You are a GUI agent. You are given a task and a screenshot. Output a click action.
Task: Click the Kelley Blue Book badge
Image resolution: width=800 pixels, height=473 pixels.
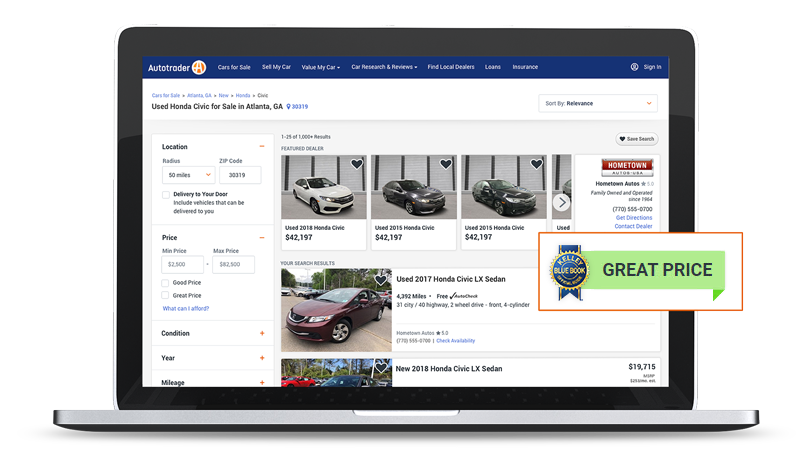pos(569,271)
